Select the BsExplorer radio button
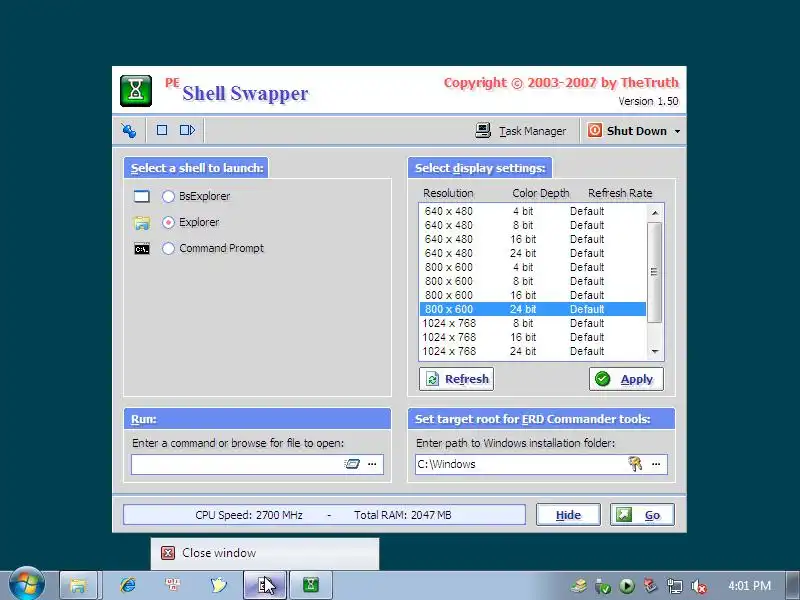Screen dimensions: 800x600 (168, 196)
